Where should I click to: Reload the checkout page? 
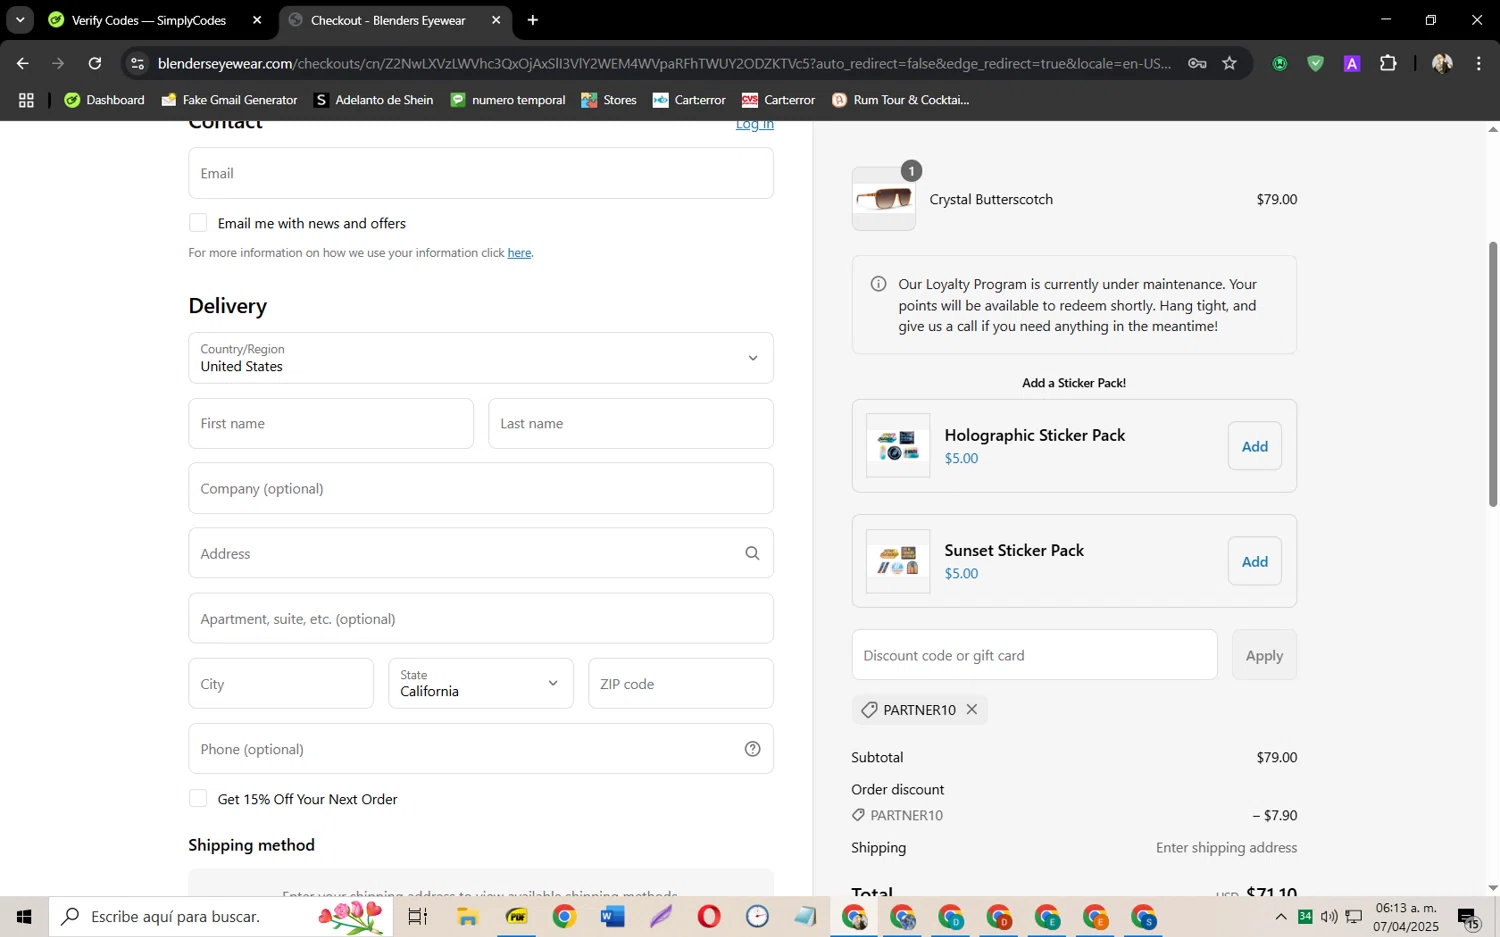coord(95,63)
